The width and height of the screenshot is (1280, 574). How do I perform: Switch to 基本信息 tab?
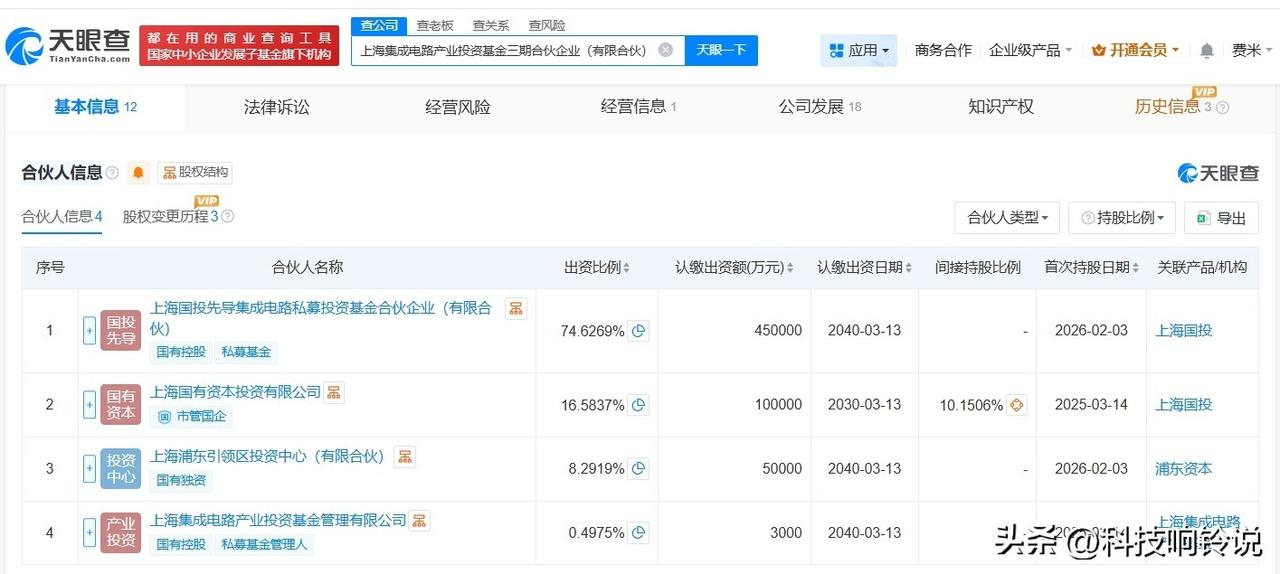pyautogui.click(x=95, y=107)
